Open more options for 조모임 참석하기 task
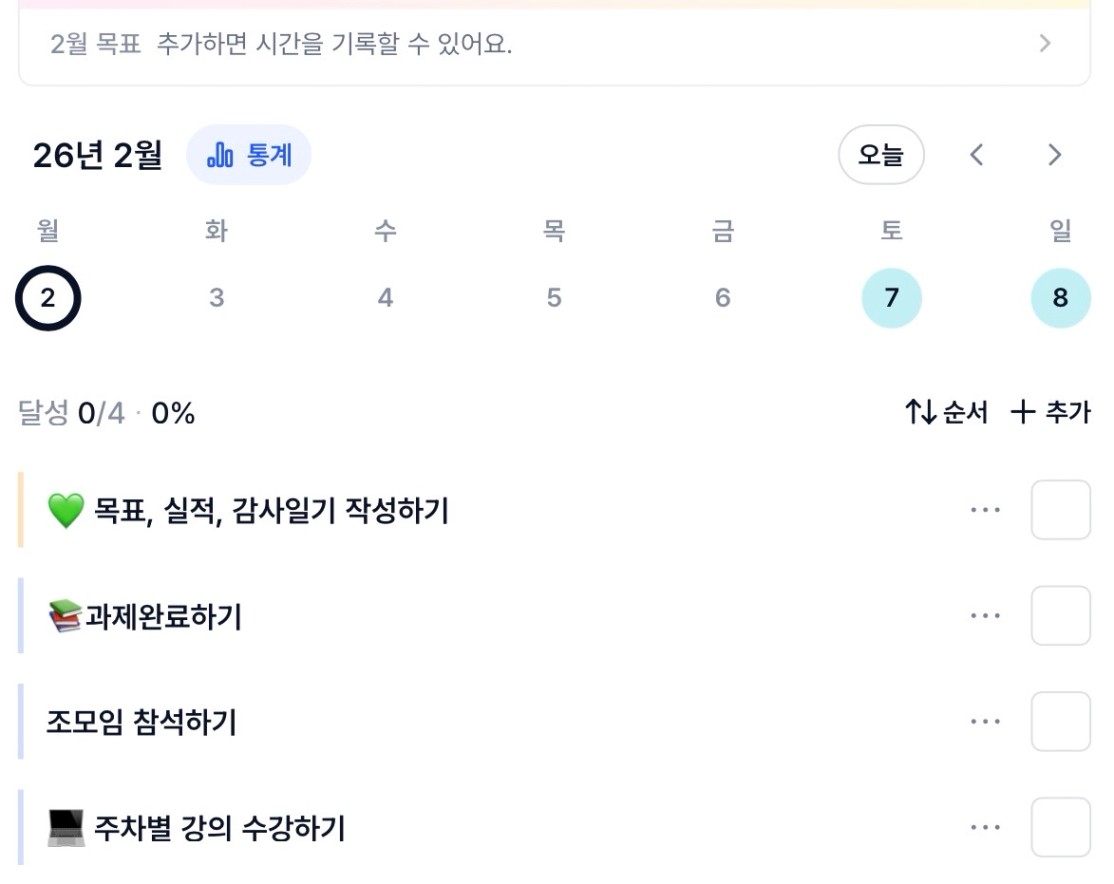 pyautogui.click(x=985, y=721)
